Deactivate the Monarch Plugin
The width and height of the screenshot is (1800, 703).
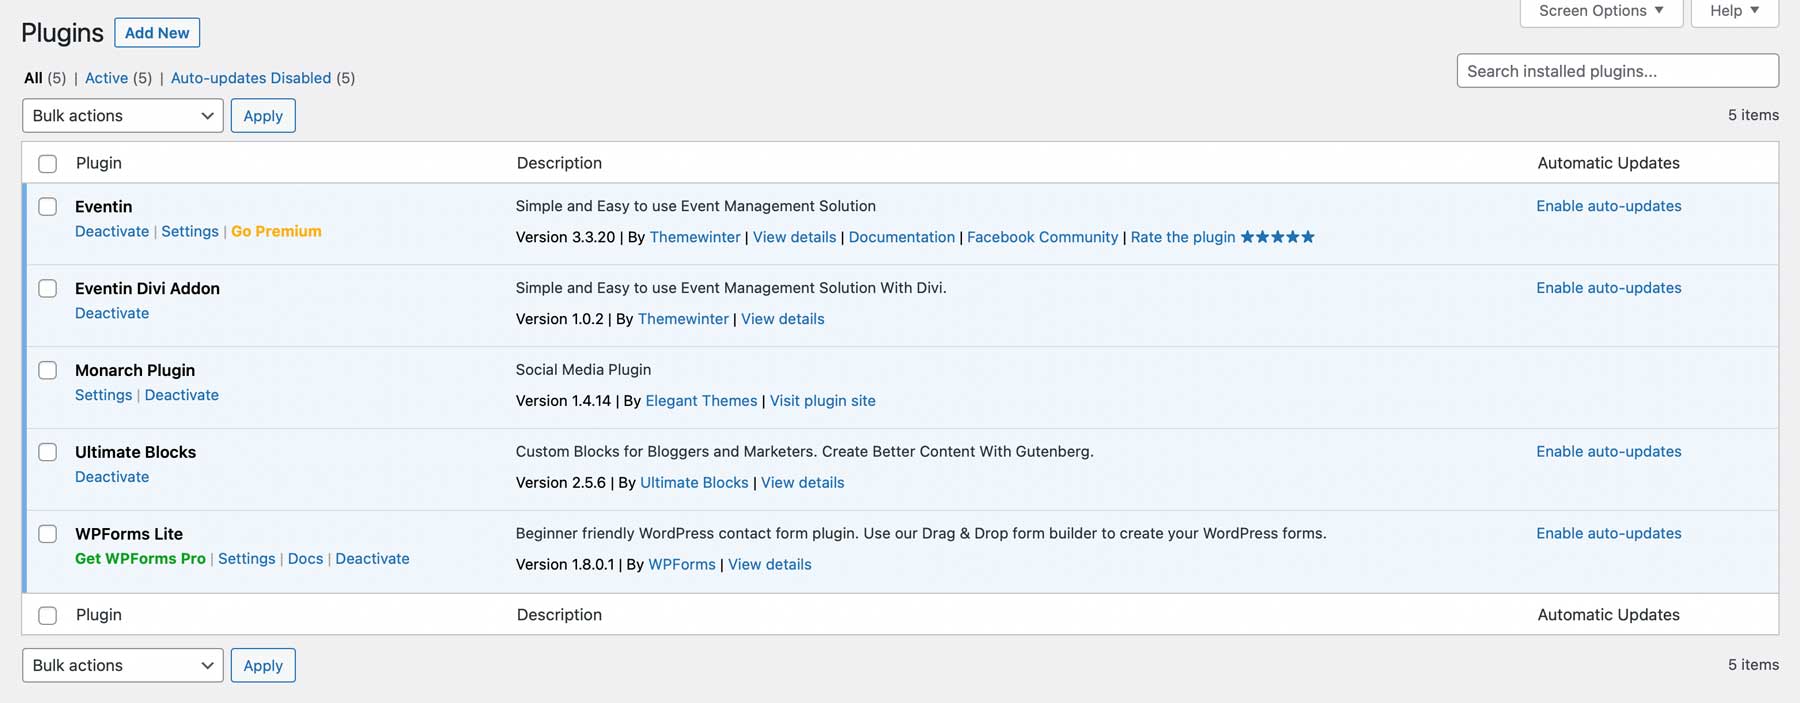pyautogui.click(x=181, y=395)
